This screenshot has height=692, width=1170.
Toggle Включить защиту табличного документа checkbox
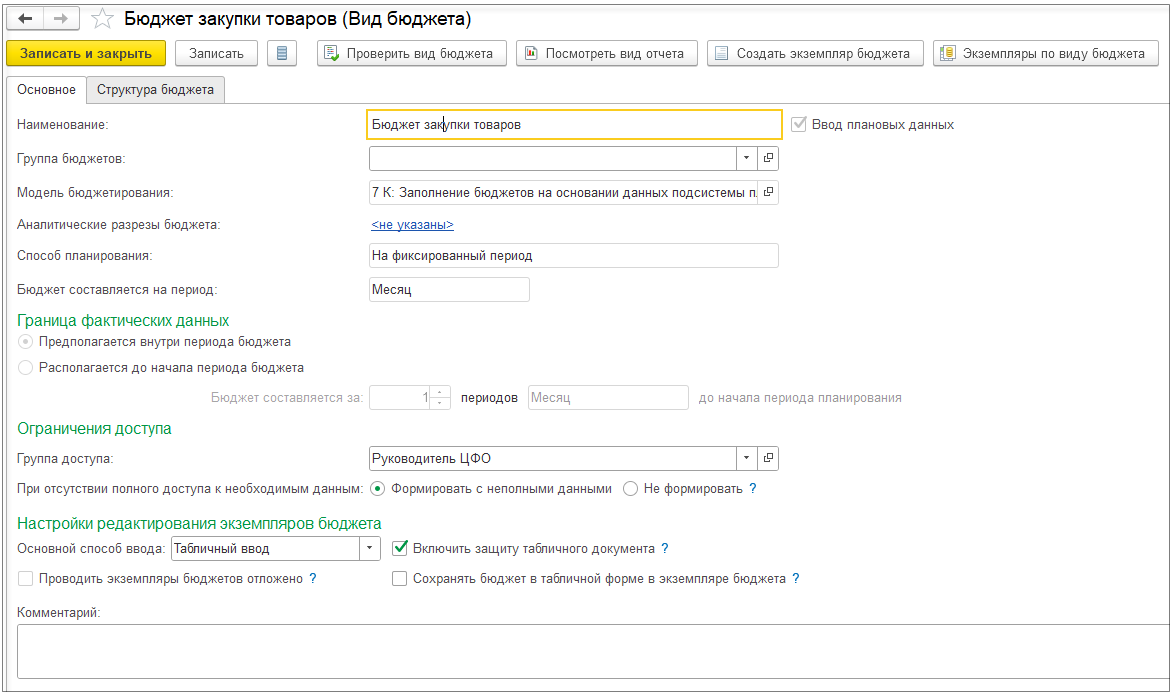point(400,548)
